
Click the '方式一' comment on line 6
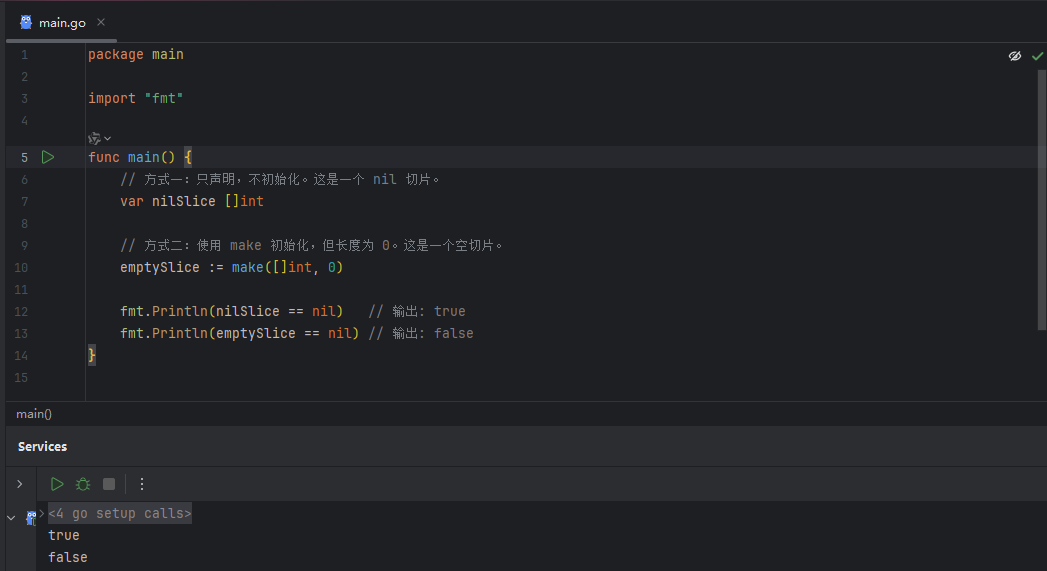pos(279,180)
